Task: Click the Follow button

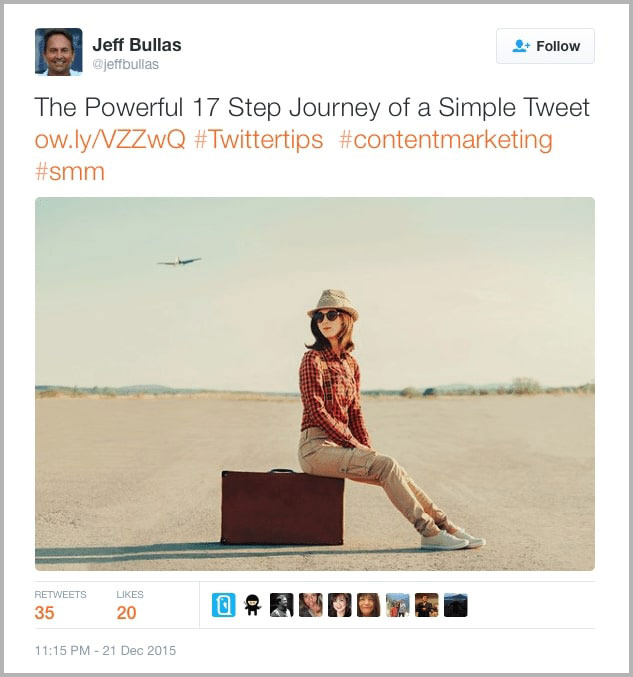Action: [x=545, y=46]
